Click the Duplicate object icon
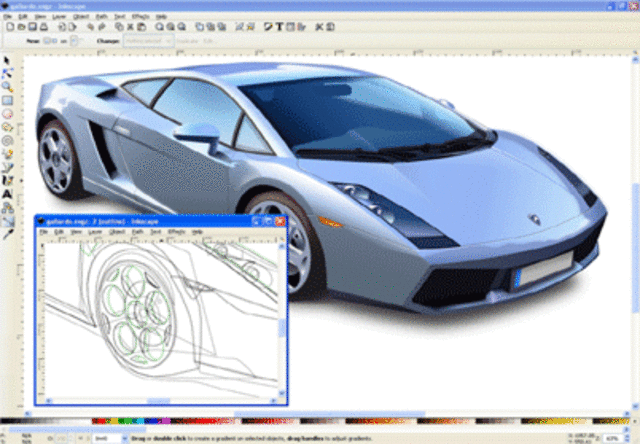640x444 pixels. click(x=200, y=27)
